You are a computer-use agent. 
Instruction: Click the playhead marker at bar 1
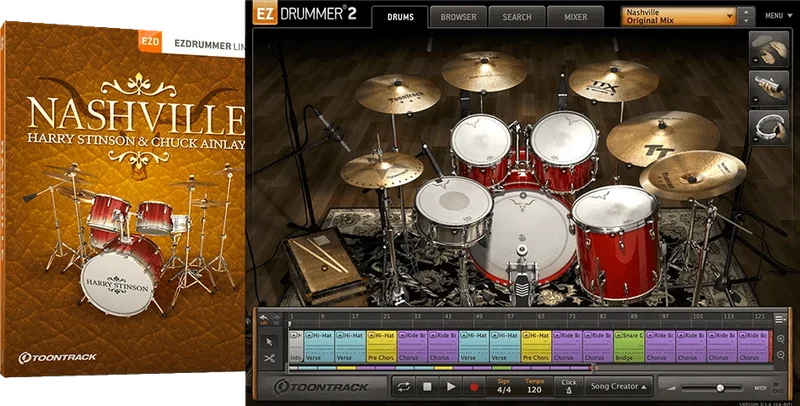point(289,323)
